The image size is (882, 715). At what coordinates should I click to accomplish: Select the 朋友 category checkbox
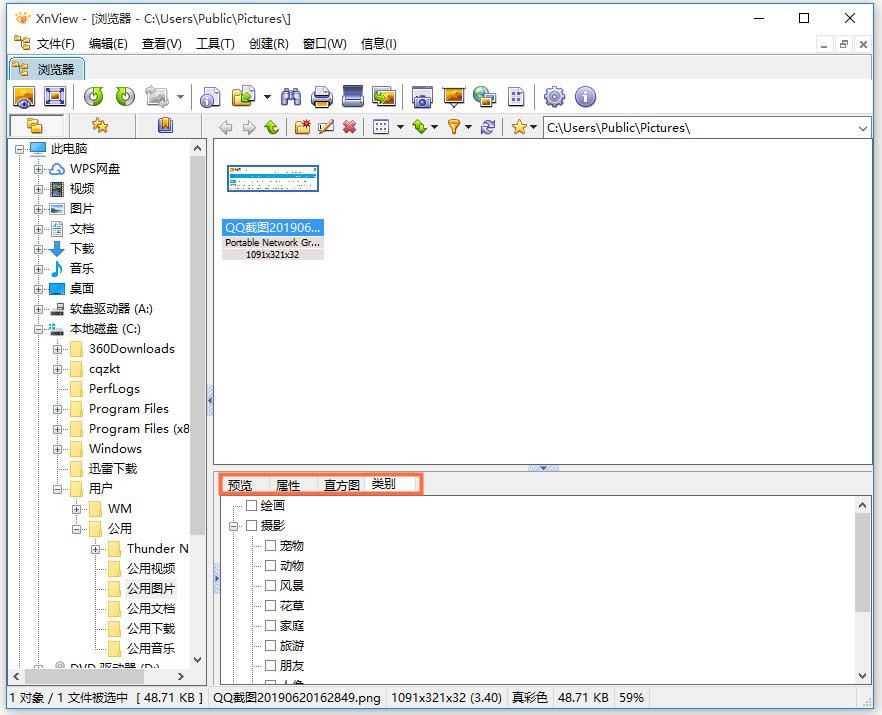click(x=271, y=665)
